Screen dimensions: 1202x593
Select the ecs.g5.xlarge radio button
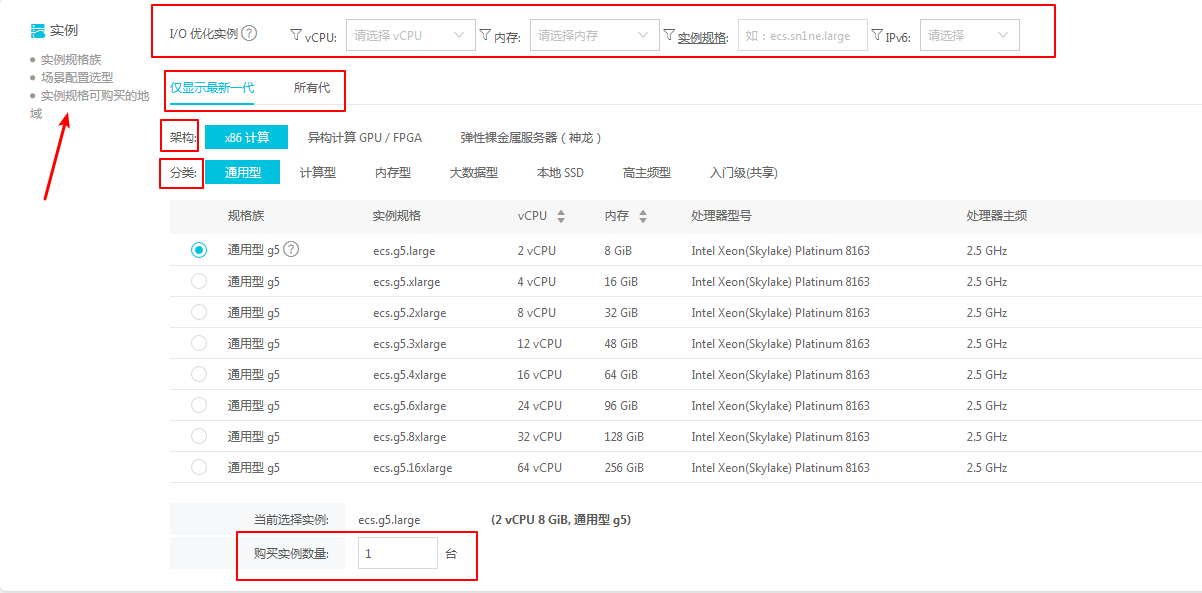(x=199, y=281)
